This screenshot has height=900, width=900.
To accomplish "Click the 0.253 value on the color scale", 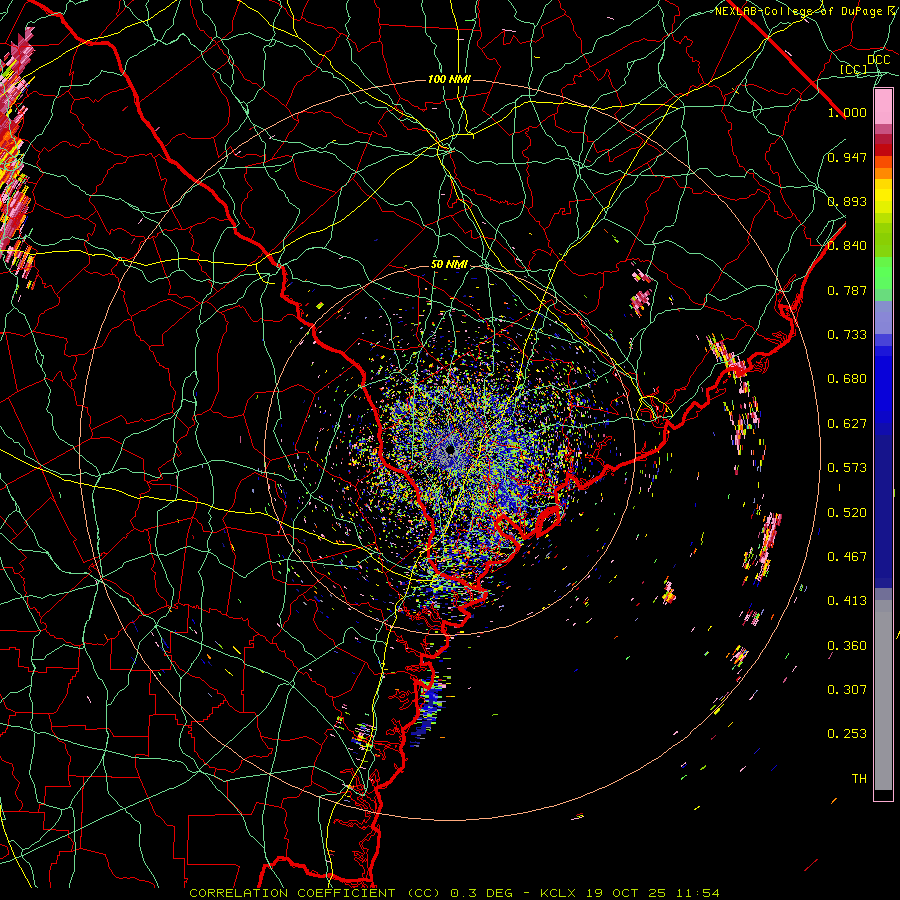I will tap(847, 734).
